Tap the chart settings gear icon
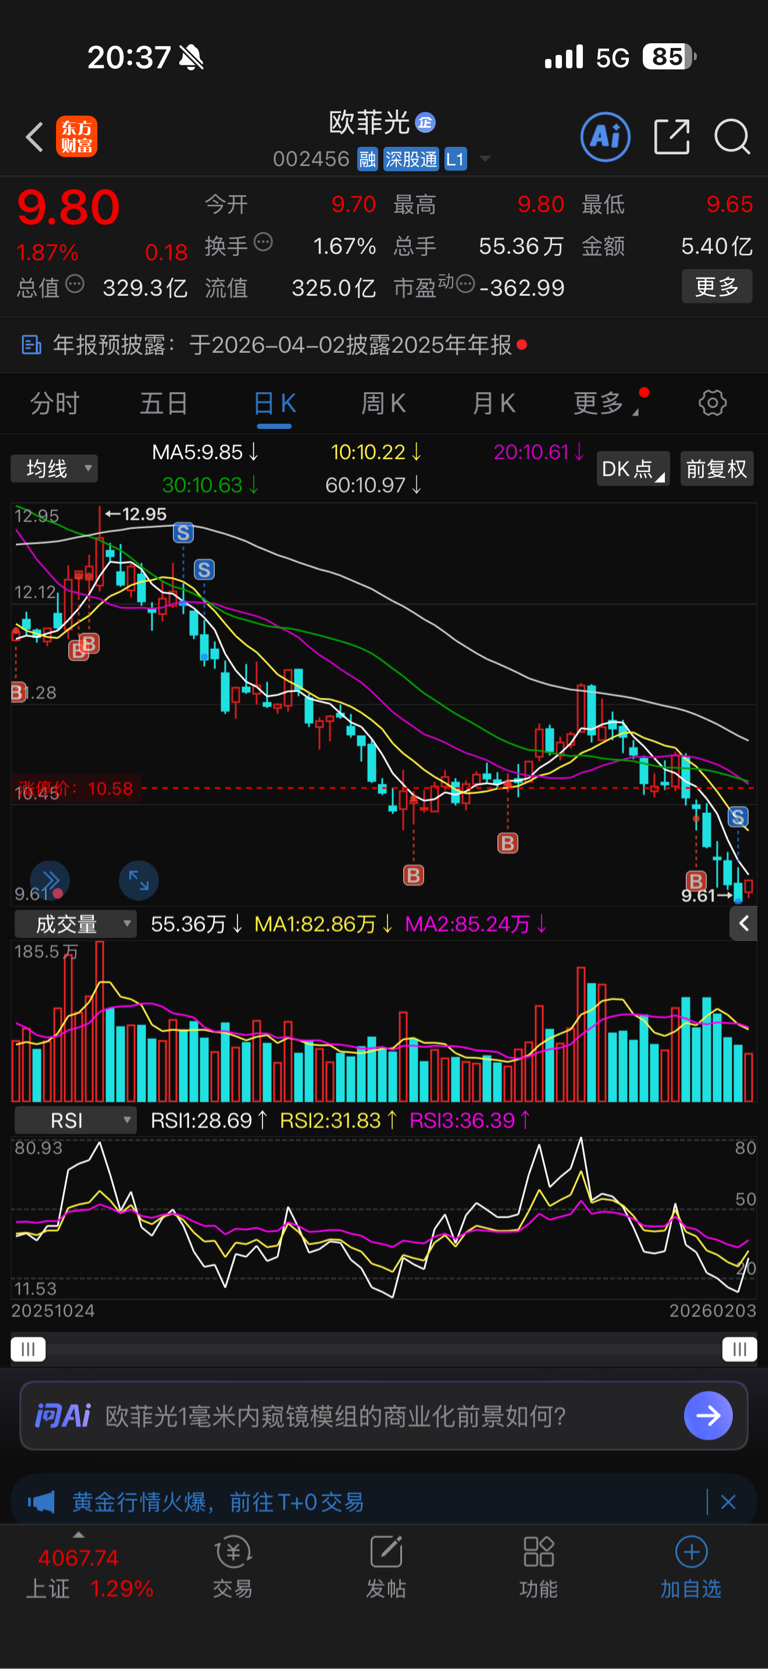The image size is (768, 1669). tap(712, 403)
